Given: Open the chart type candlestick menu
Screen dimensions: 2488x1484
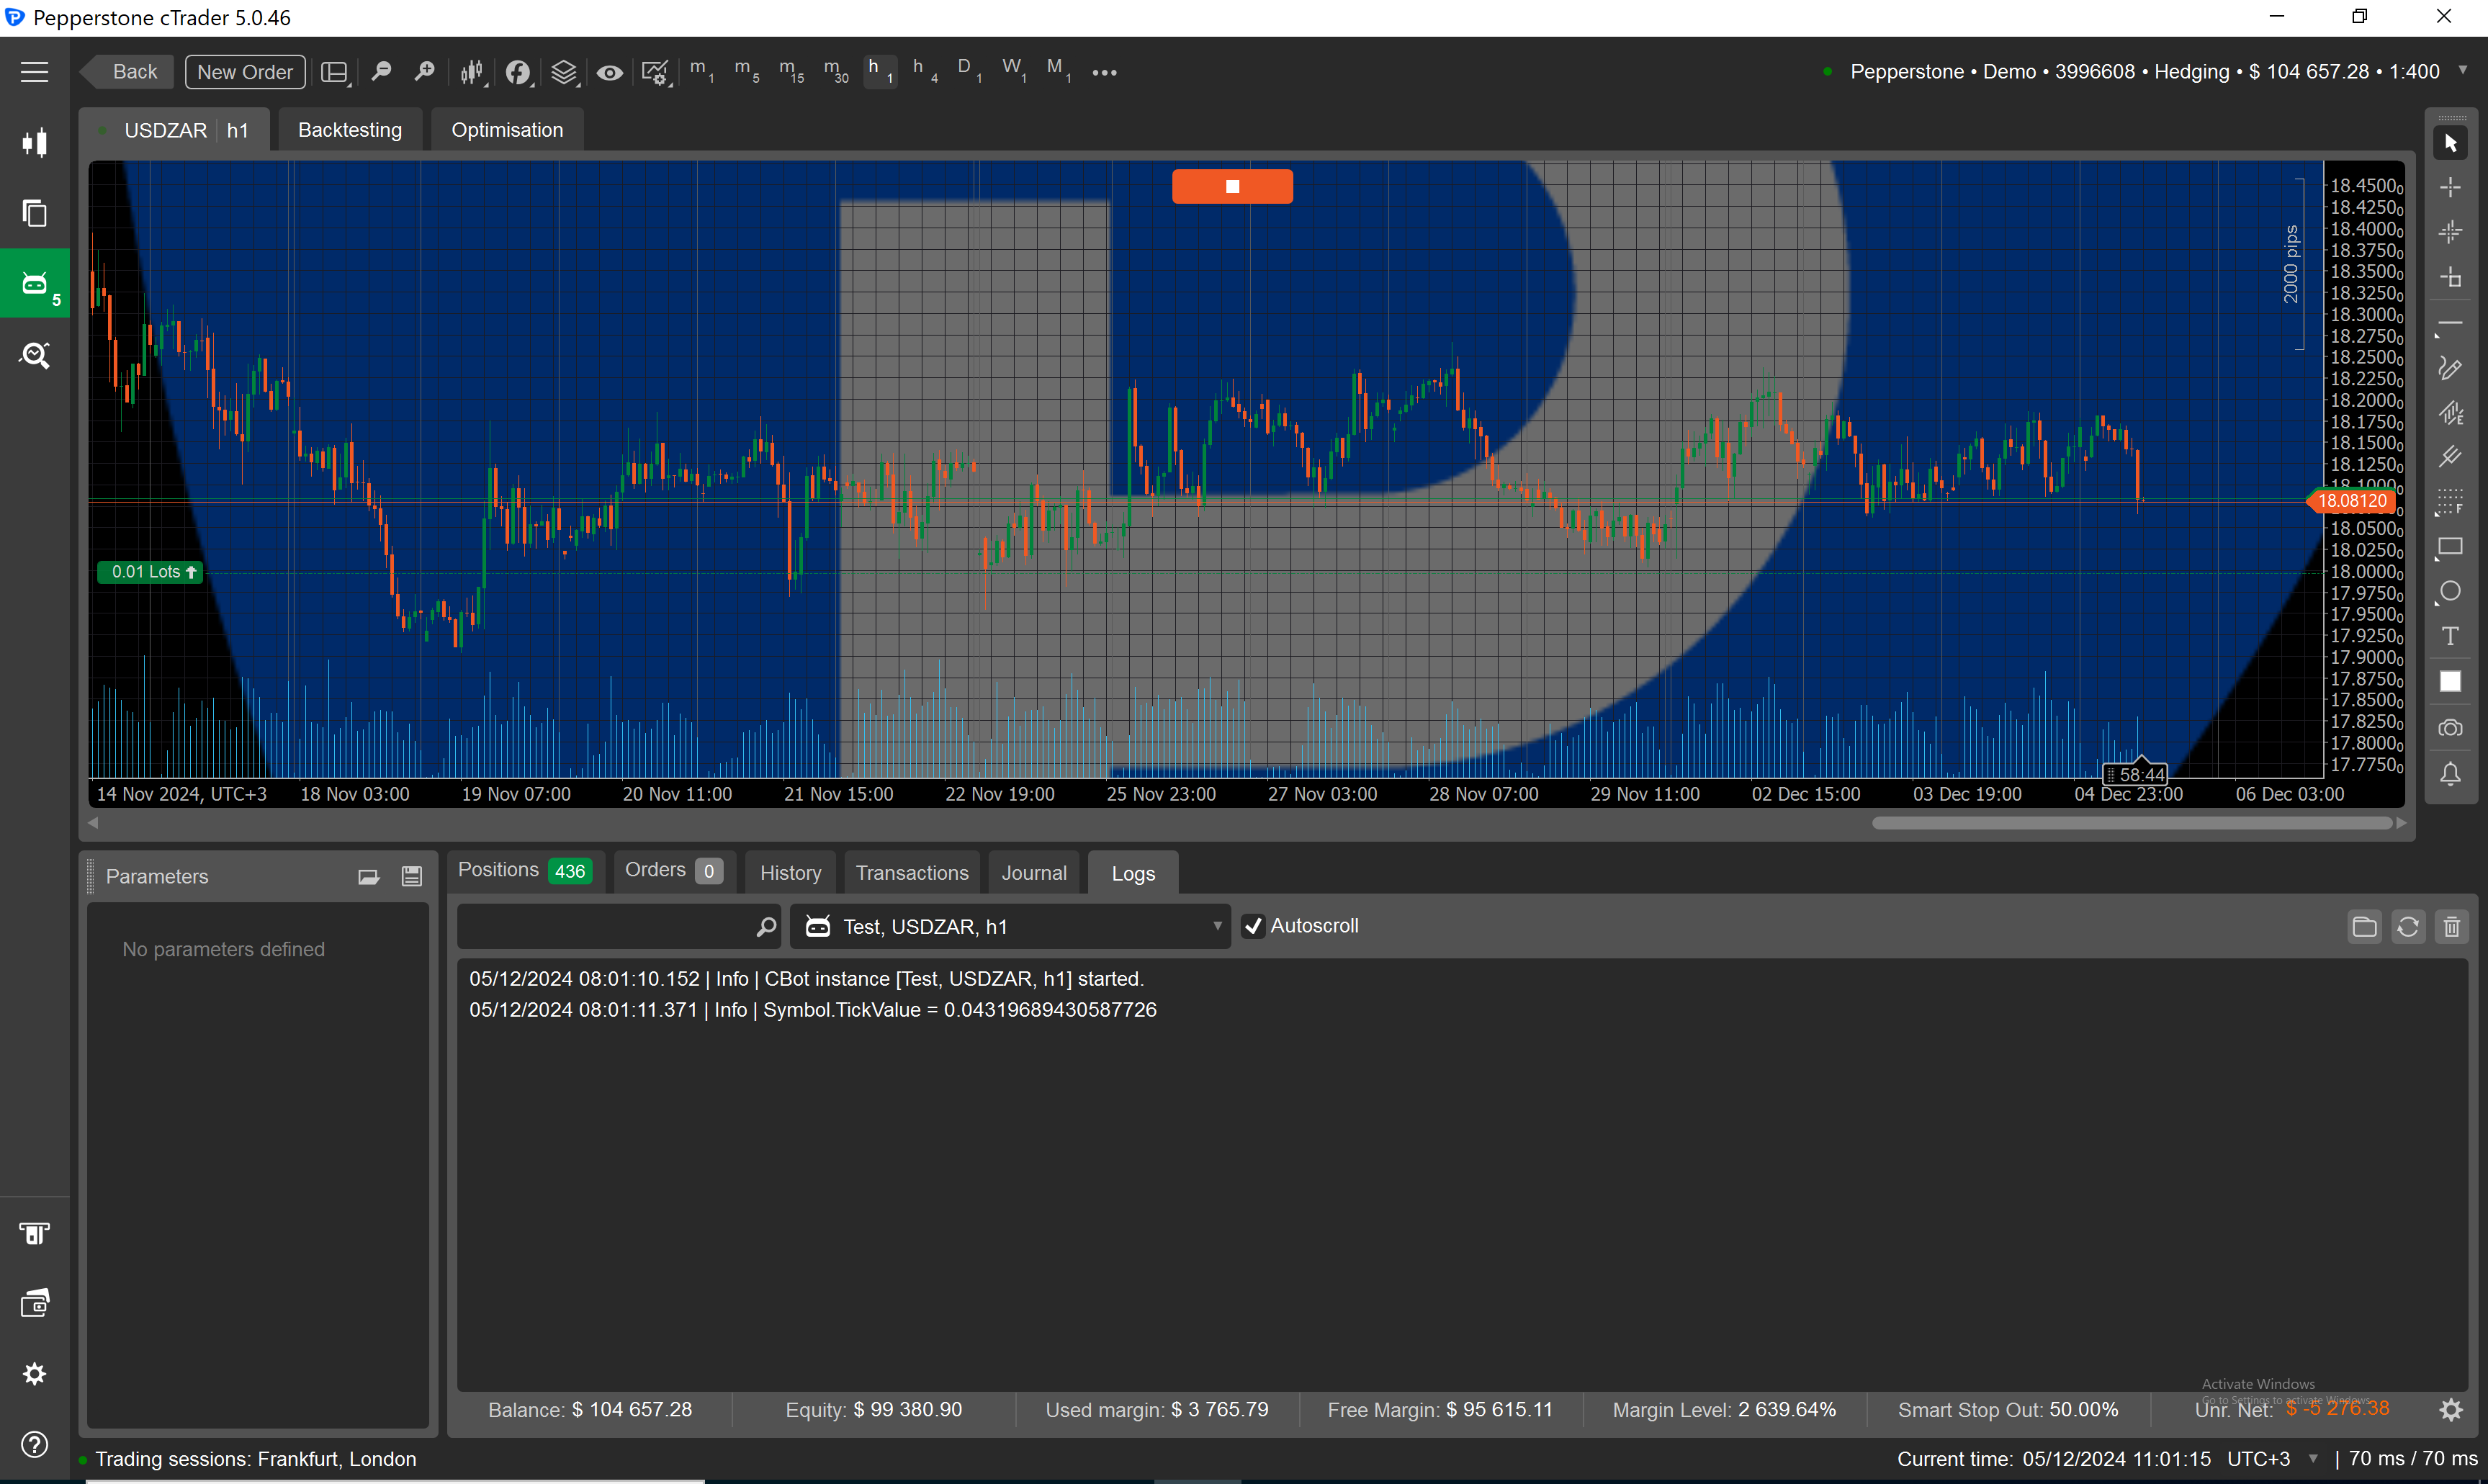Looking at the screenshot, I should click(x=472, y=72).
